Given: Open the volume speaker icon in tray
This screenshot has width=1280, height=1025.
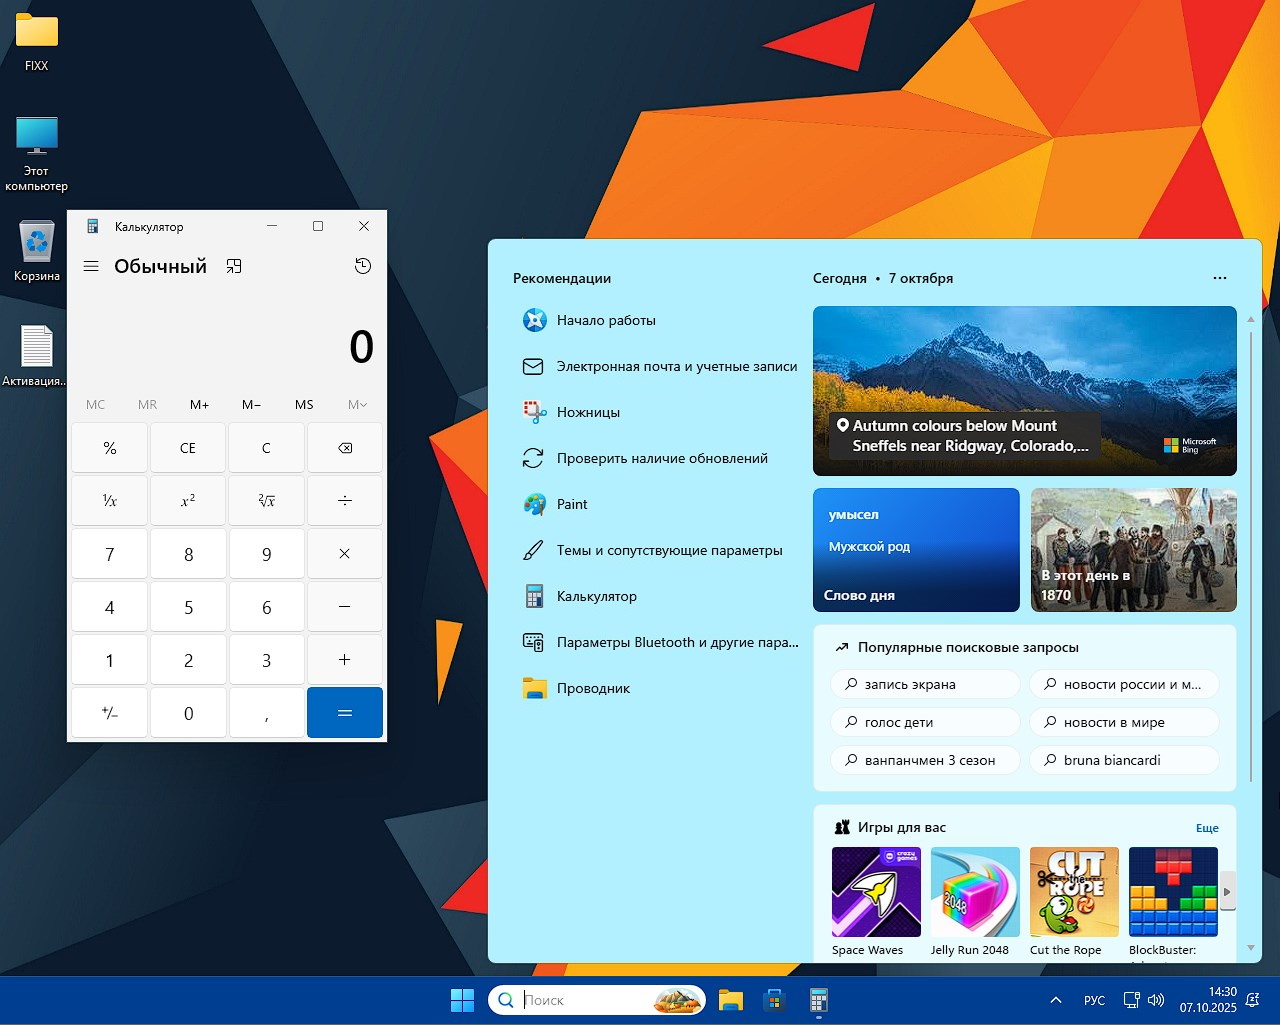Looking at the screenshot, I should [x=1156, y=1000].
